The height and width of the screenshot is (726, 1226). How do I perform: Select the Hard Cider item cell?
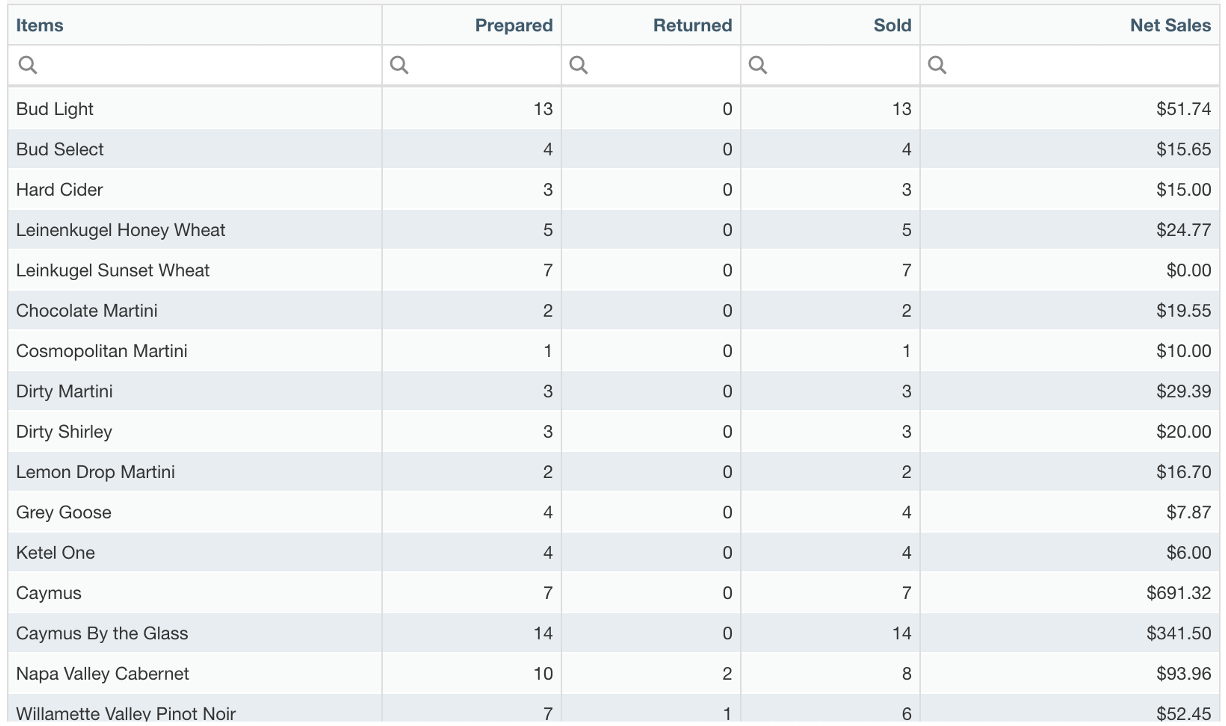[x=60, y=190]
